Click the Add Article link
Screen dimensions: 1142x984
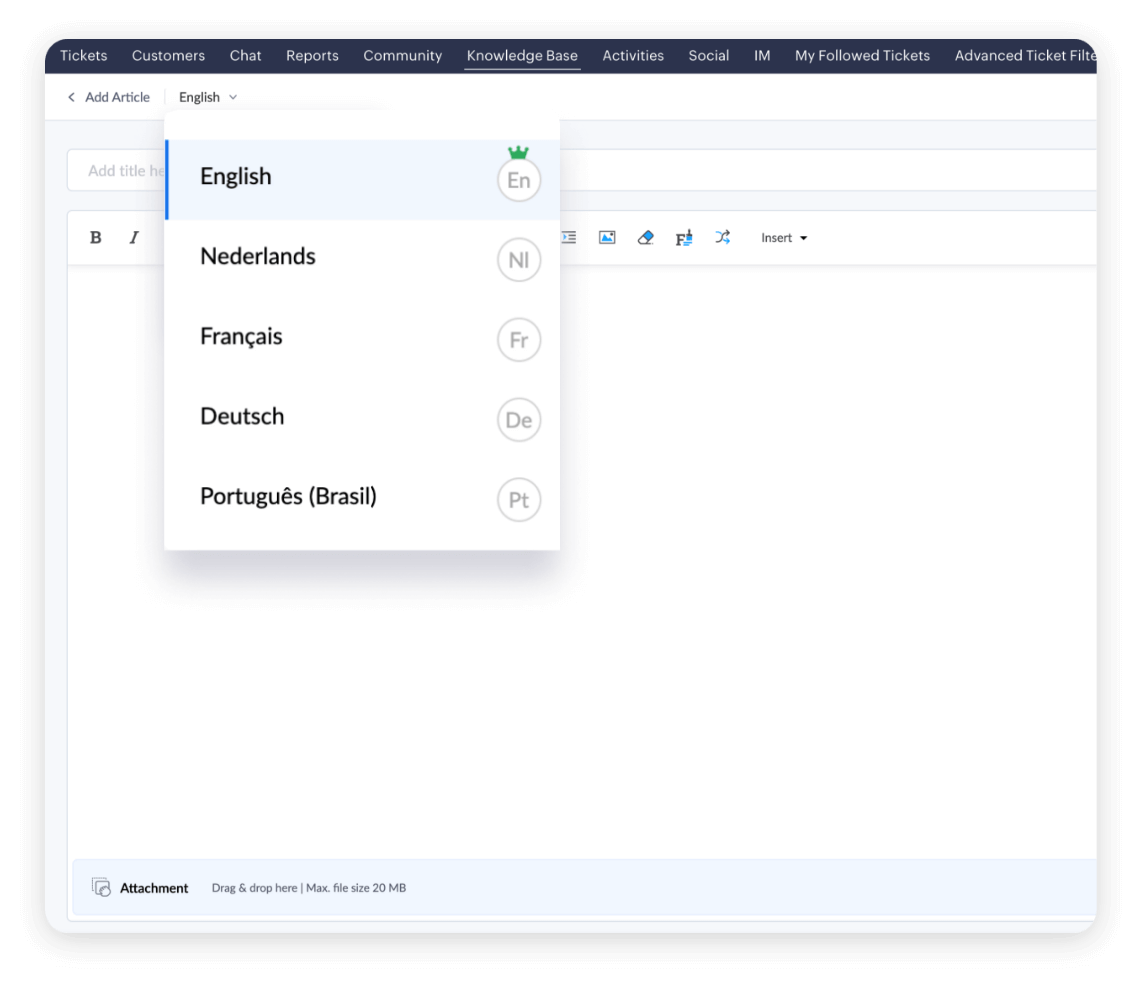[117, 97]
